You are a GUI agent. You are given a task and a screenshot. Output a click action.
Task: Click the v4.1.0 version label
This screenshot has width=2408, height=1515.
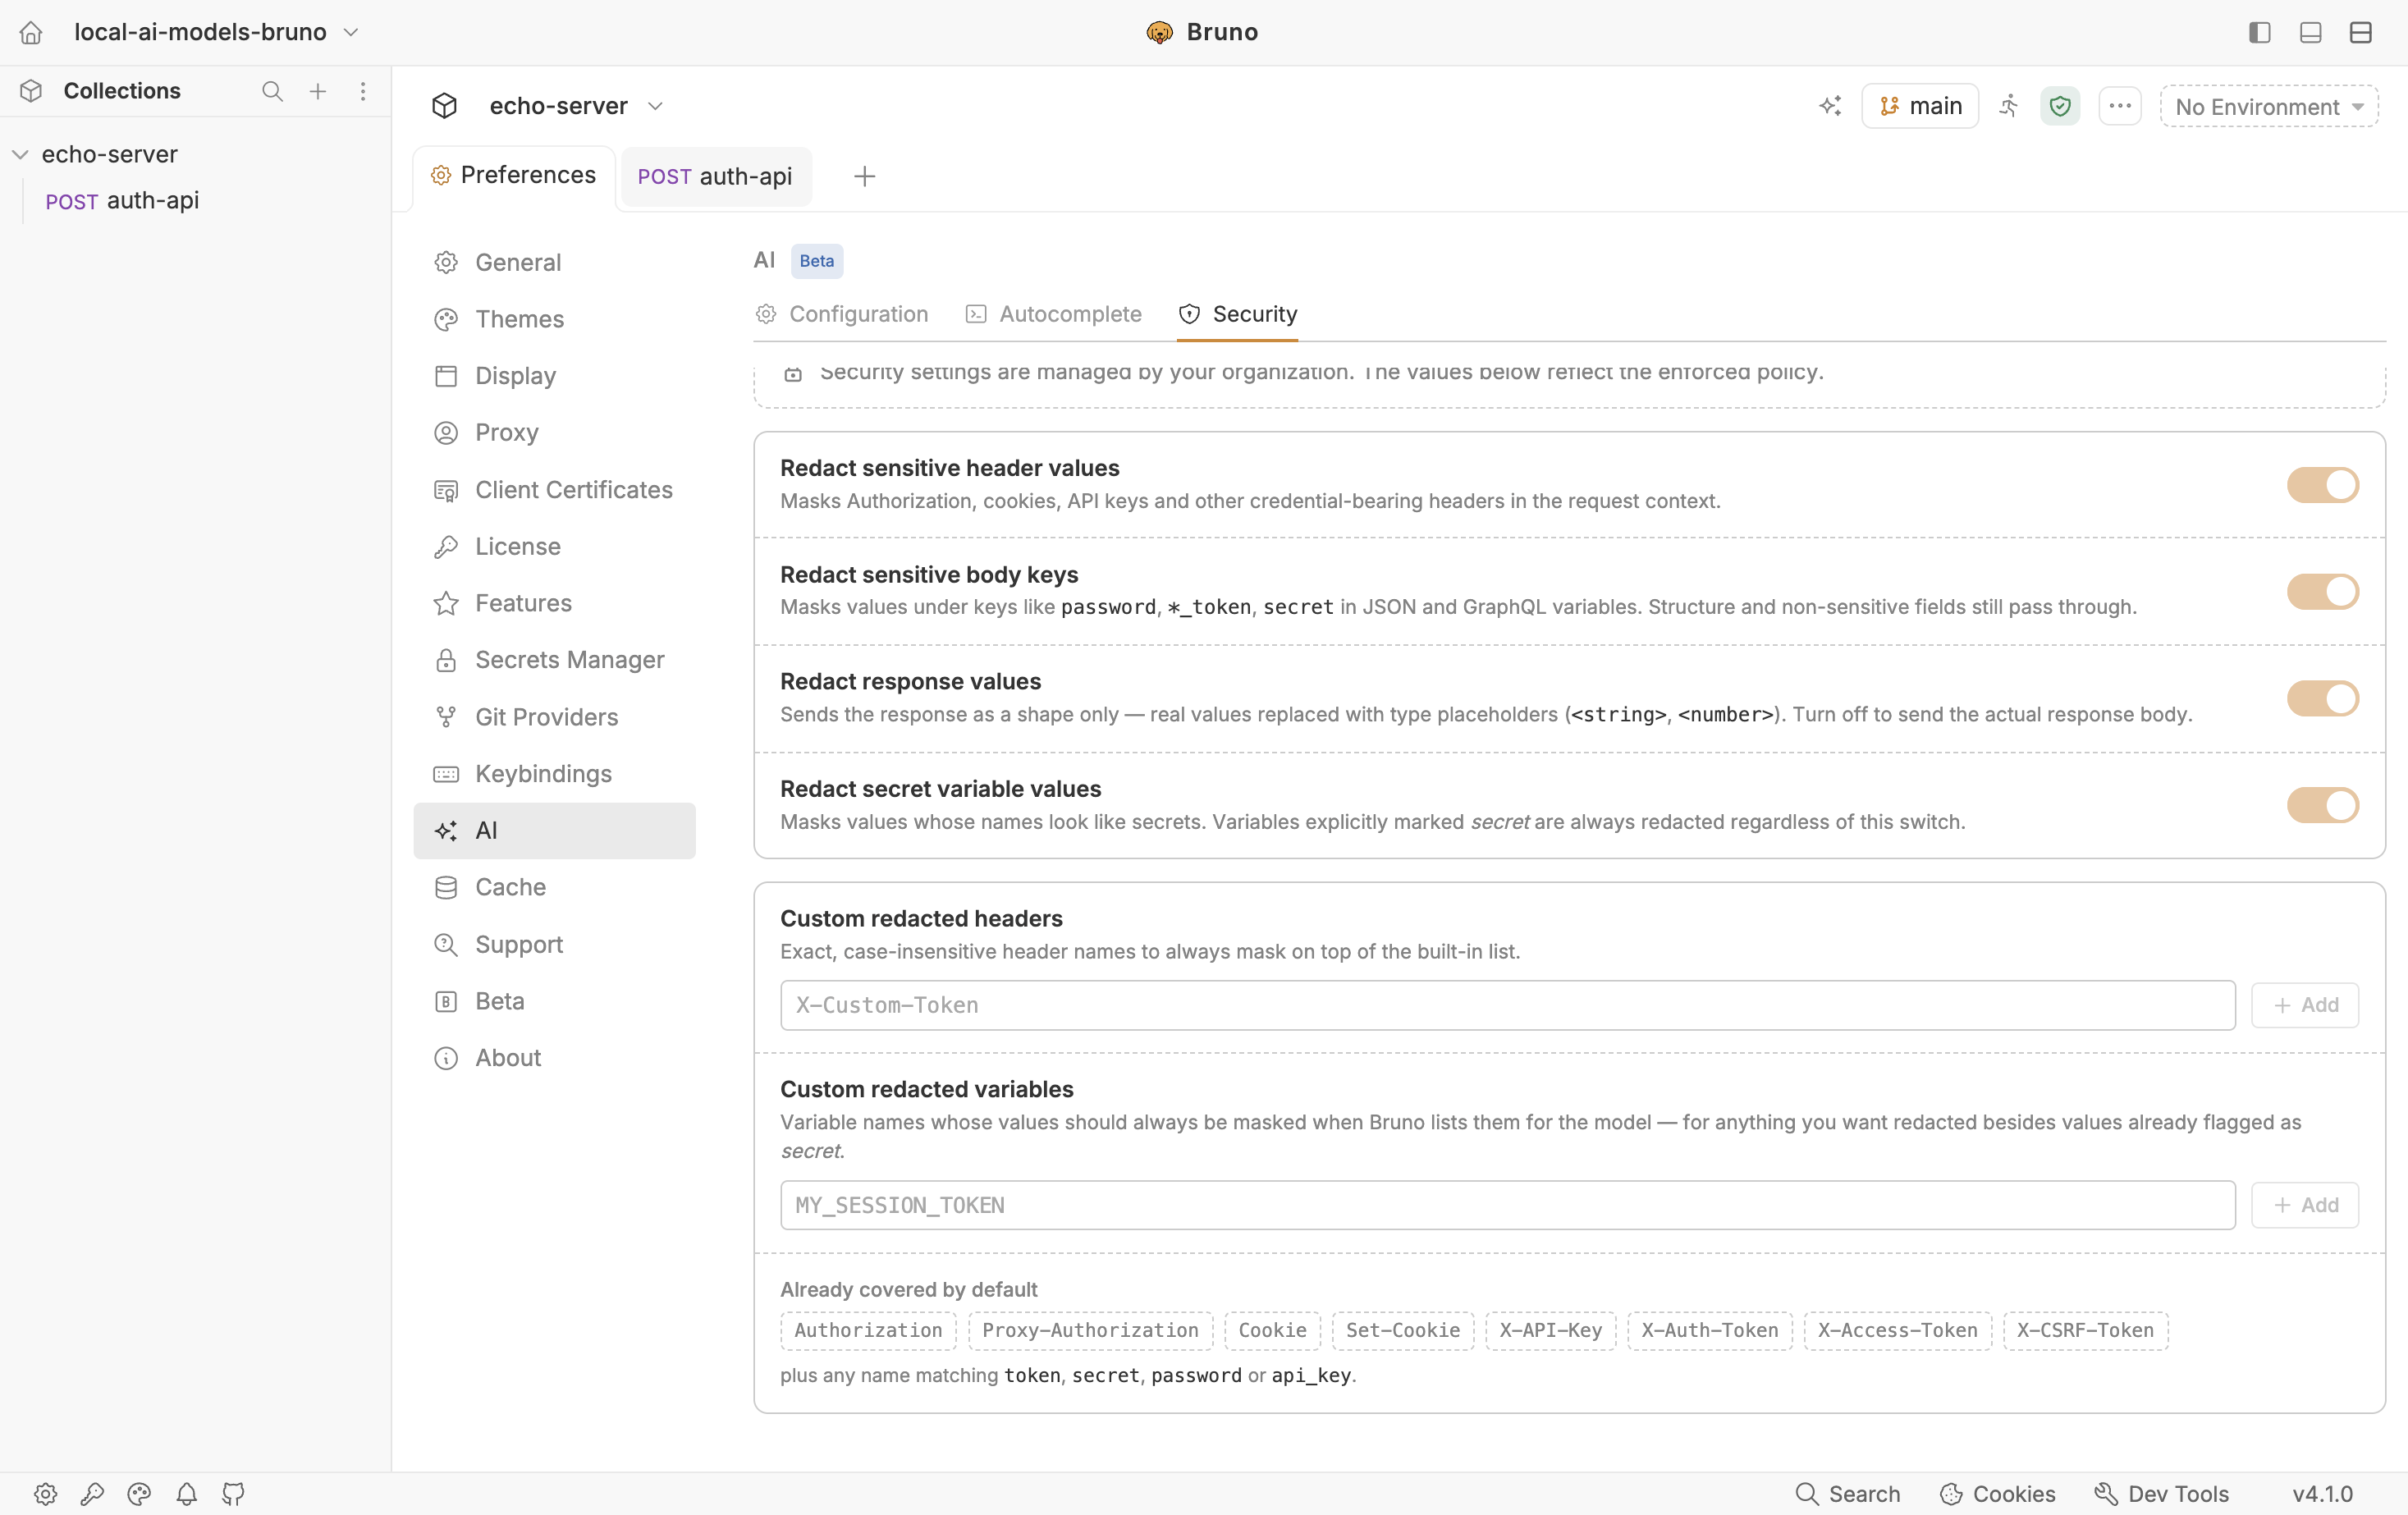[x=2322, y=1494]
